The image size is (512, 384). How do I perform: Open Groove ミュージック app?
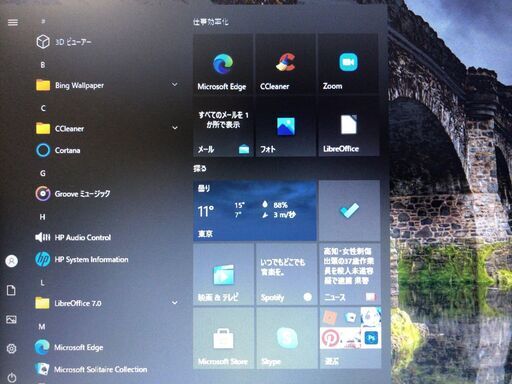pyautogui.click(x=107, y=193)
